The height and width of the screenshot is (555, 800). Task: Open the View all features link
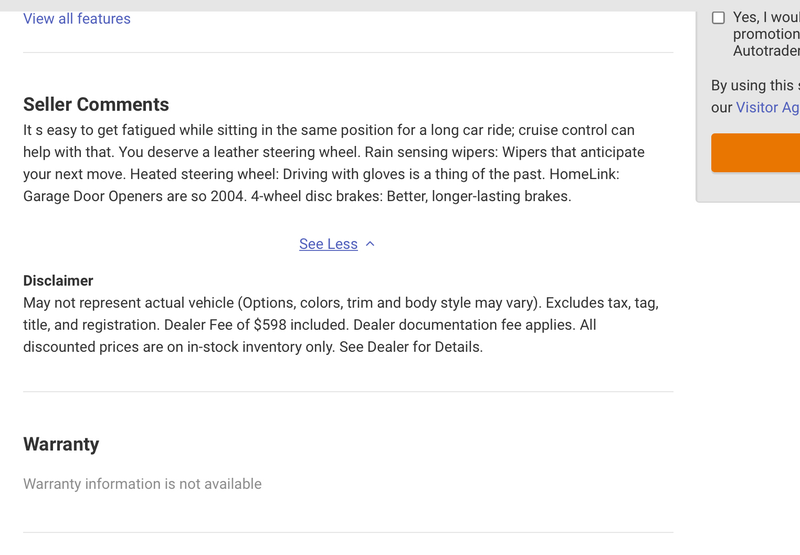pyautogui.click(x=77, y=19)
